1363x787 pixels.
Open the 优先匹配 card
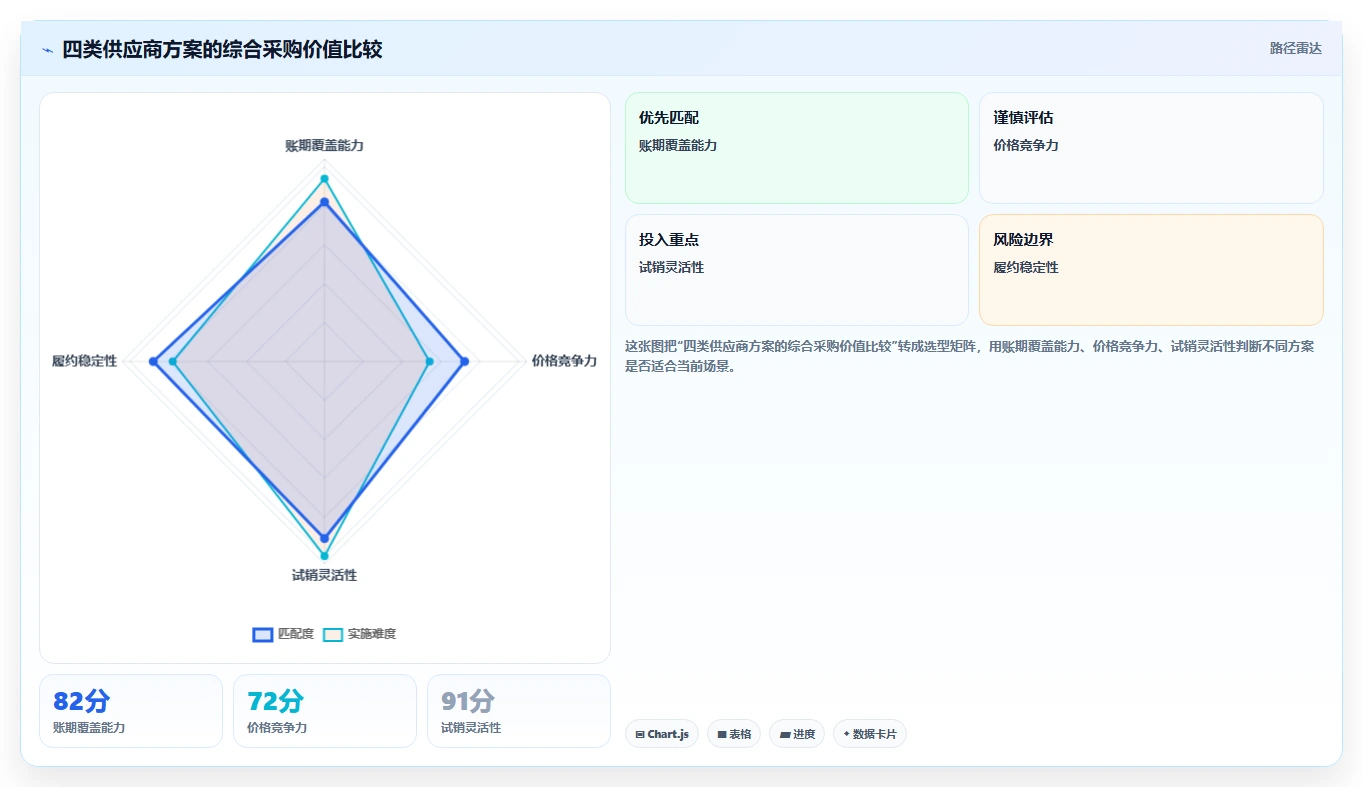pyautogui.click(x=797, y=148)
